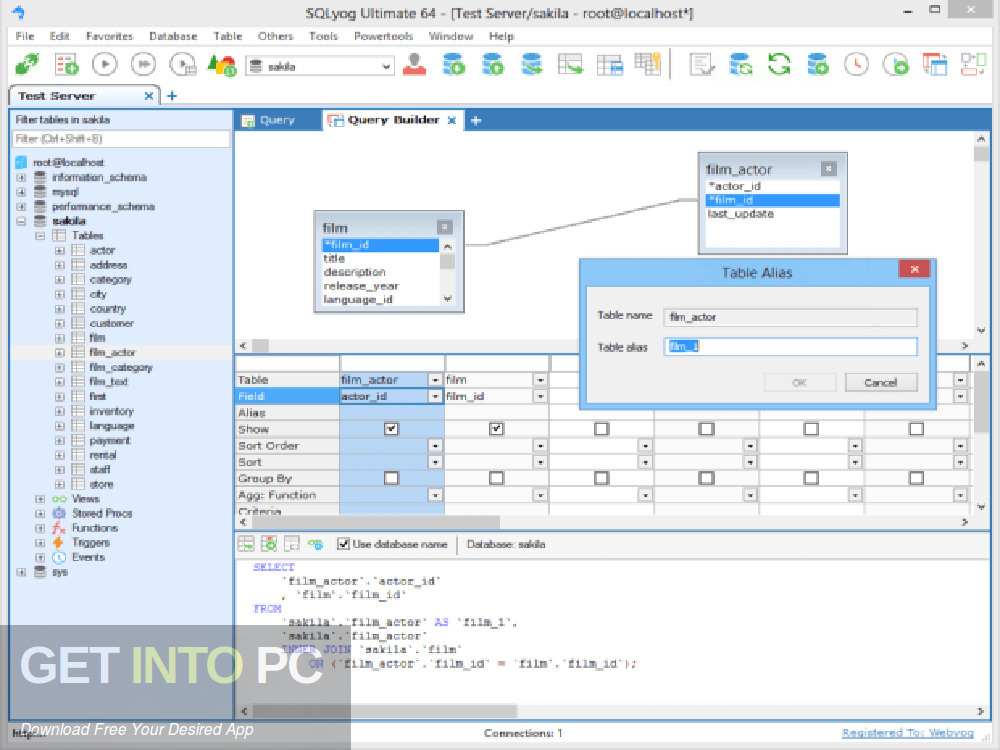
Task: Close the film_actor table box in canvas
Action: [x=828, y=168]
